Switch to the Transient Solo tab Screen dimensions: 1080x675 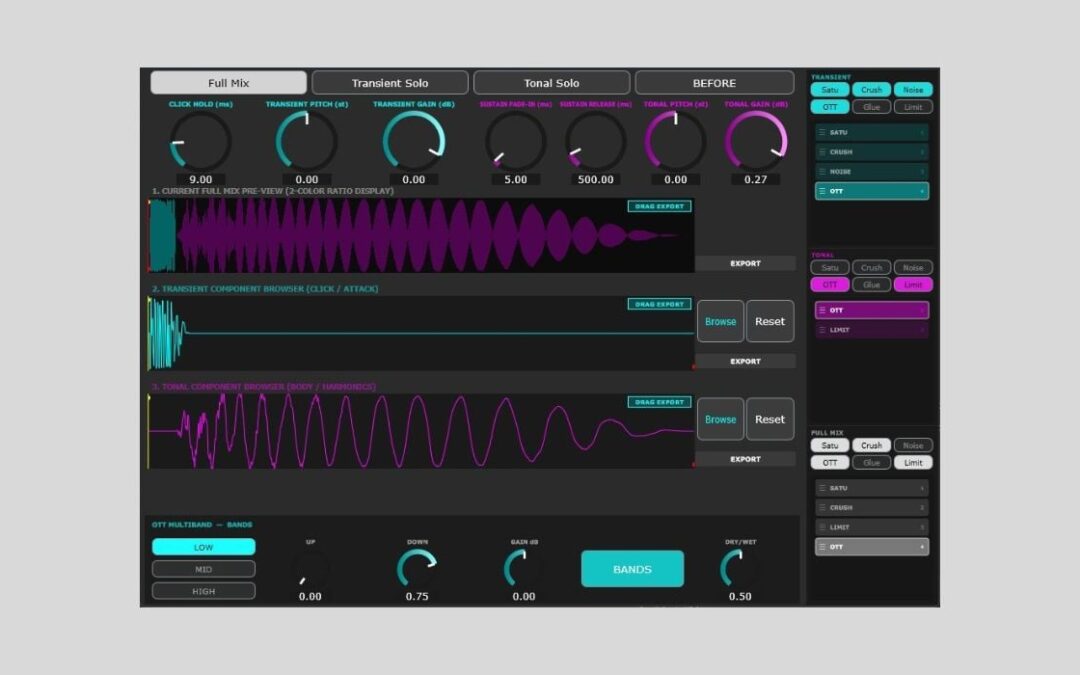pos(390,83)
